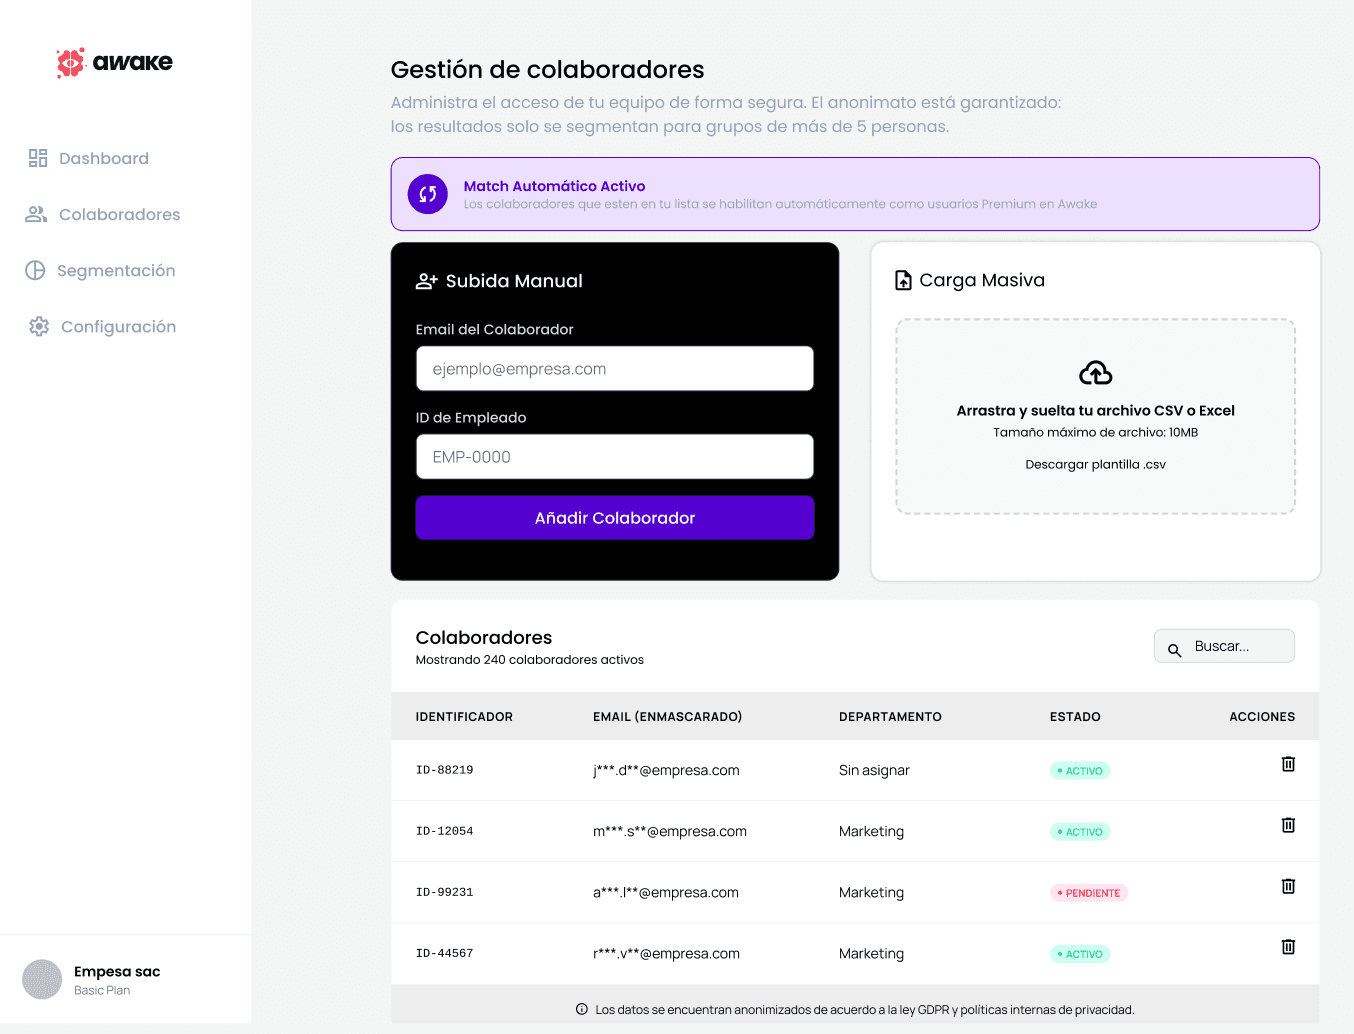Delete collaborator ID-88219 with trash icon

click(x=1288, y=764)
